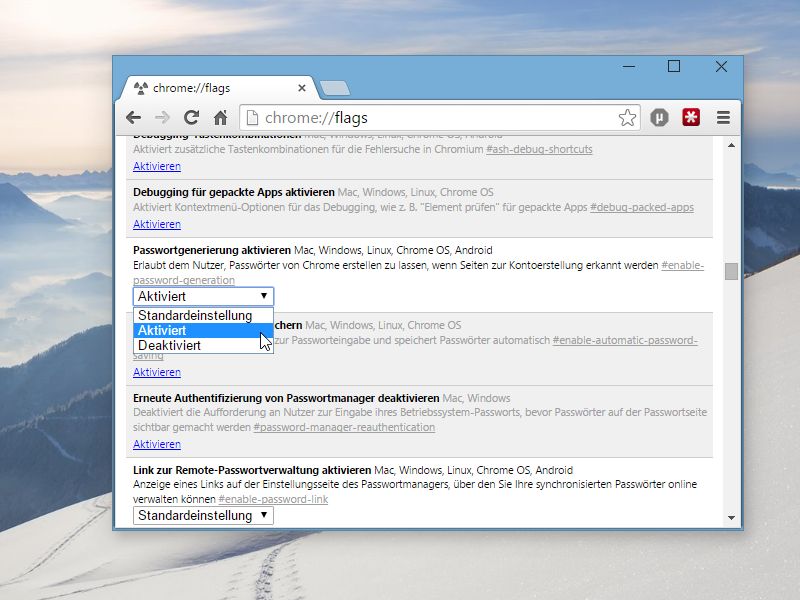The height and width of the screenshot is (600, 800).
Task: Click Aktivieren under Debugging für gepackte Apps
Action: tap(157, 224)
